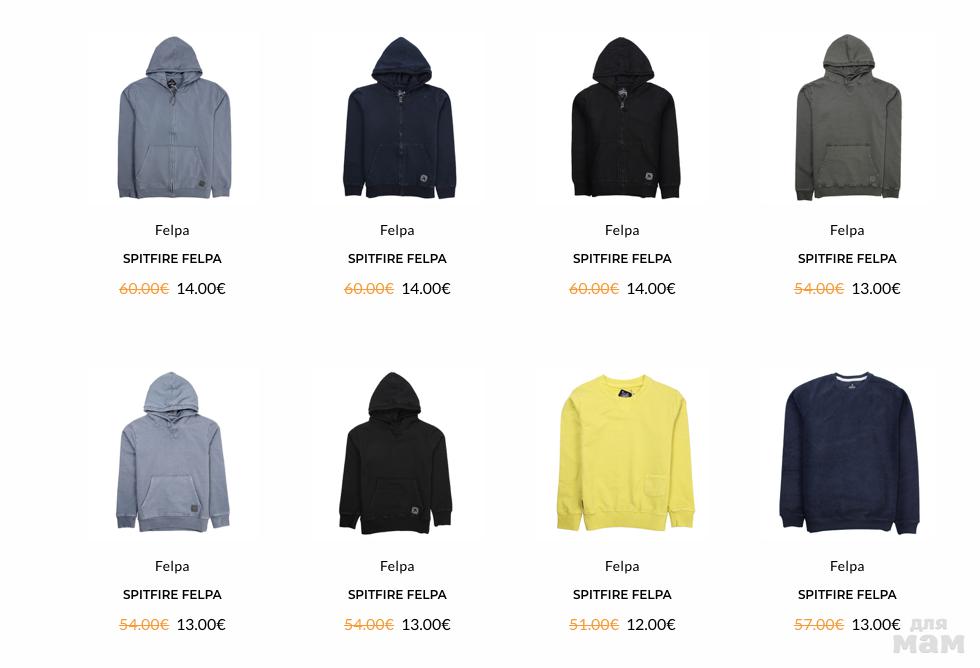Screen dimensions: 980x668
Task: Click the 12.00€ price of yellow sweatshirt
Action: (x=651, y=624)
